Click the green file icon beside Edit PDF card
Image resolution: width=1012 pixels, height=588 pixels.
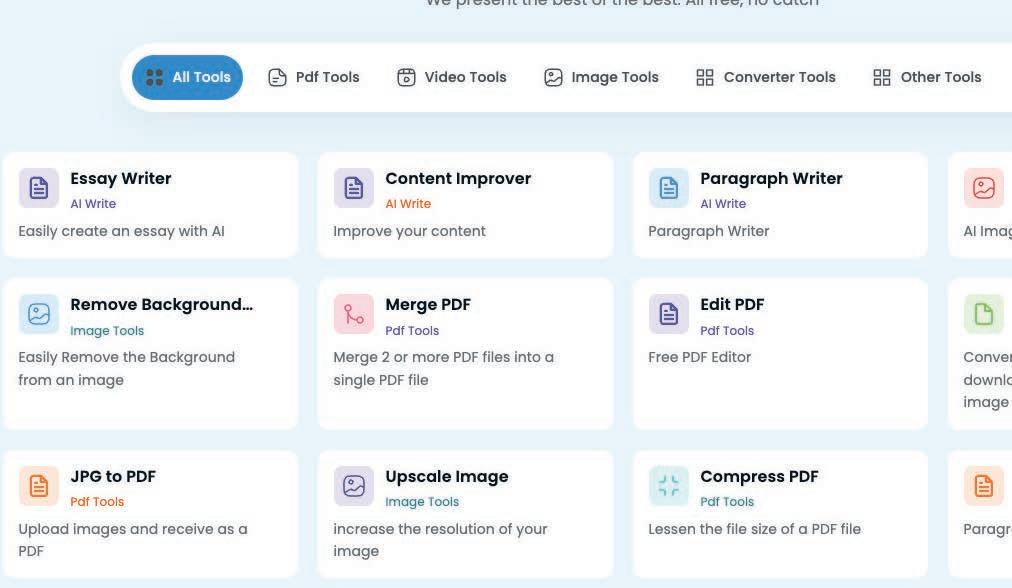click(984, 314)
